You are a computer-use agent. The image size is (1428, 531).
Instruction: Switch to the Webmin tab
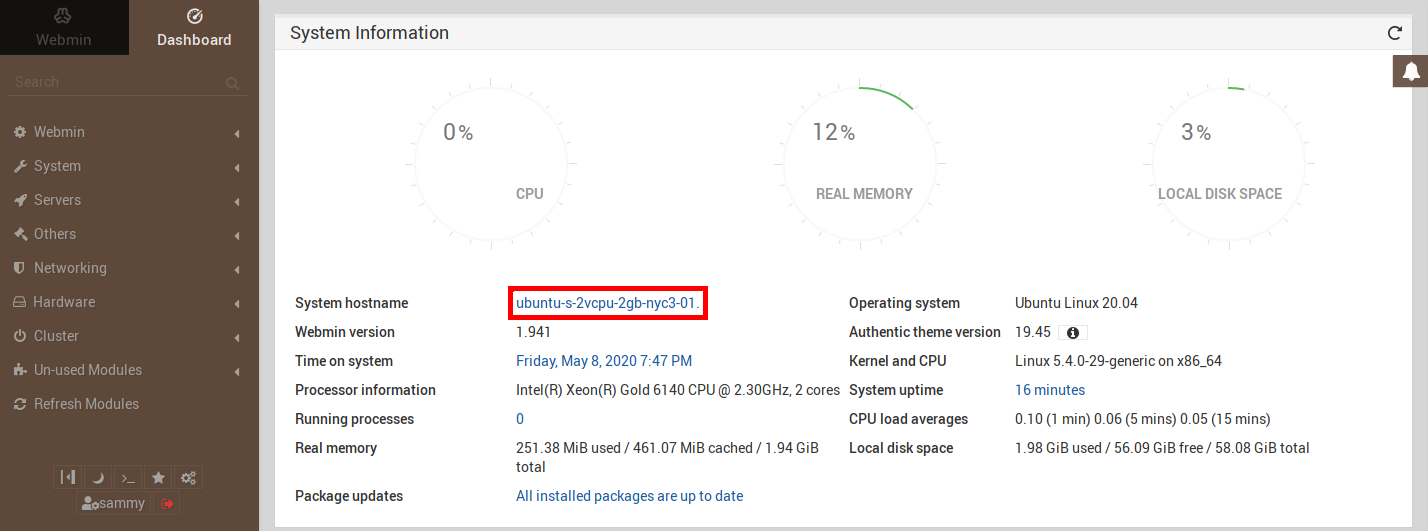pos(64,28)
